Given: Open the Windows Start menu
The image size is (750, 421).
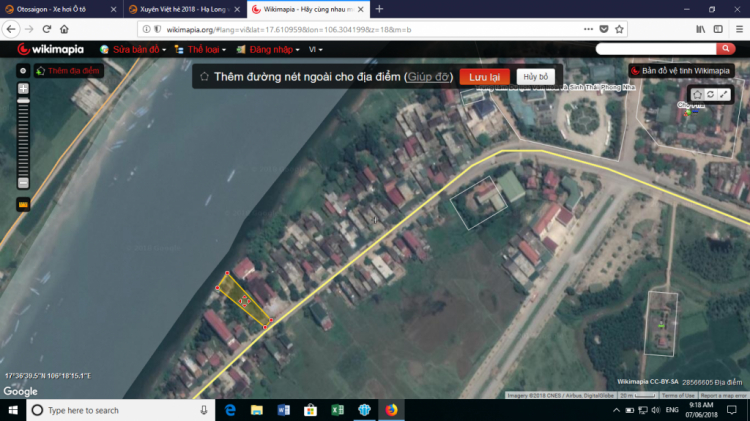Looking at the screenshot, I should (13, 410).
